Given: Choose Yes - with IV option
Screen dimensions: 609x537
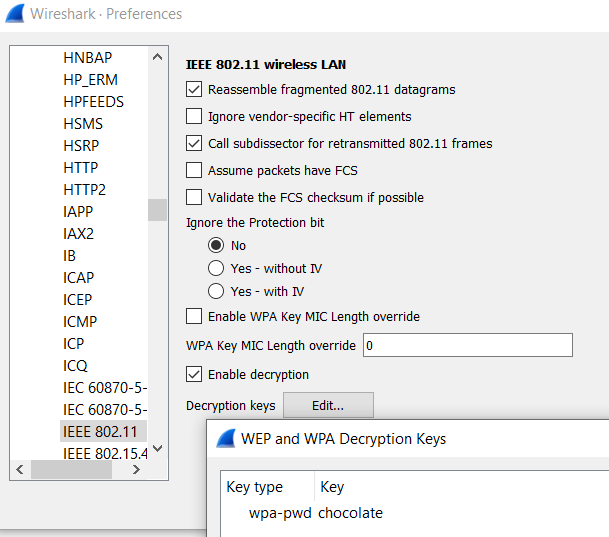Looking at the screenshot, I should pos(216,291).
